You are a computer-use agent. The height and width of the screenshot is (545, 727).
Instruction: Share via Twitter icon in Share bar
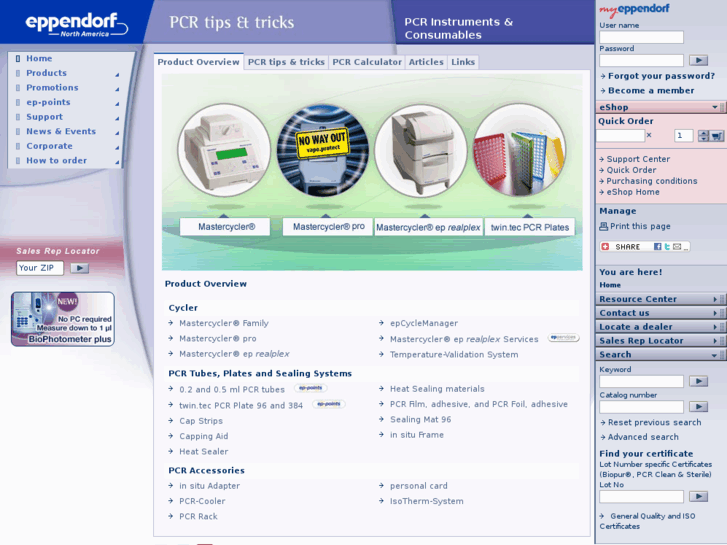pos(667,247)
